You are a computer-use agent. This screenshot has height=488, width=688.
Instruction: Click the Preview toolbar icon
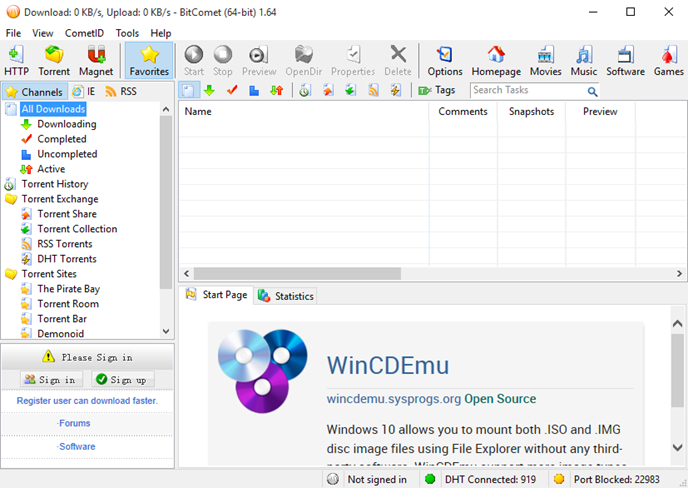coord(259,61)
